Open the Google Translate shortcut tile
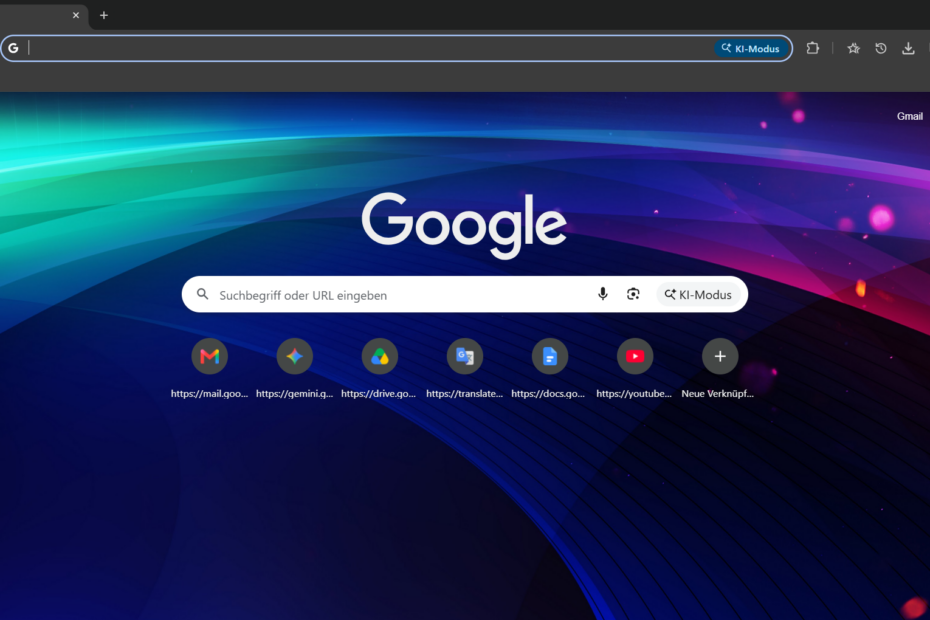The image size is (930, 620). (465, 356)
